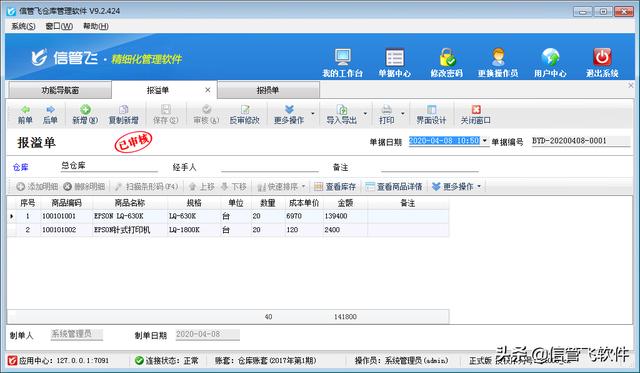Switch to 报损单 tab

pos(268,90)
